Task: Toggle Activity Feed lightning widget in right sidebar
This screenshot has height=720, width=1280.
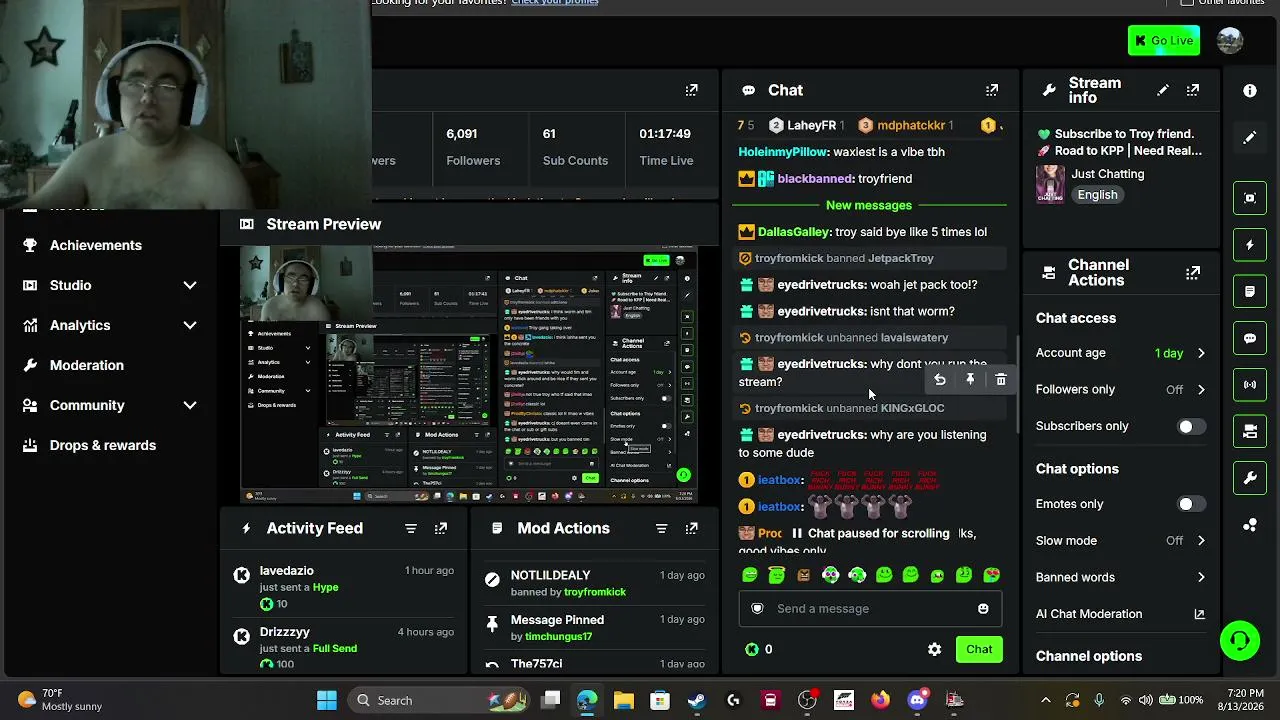Action: [x=1250, y=245]
